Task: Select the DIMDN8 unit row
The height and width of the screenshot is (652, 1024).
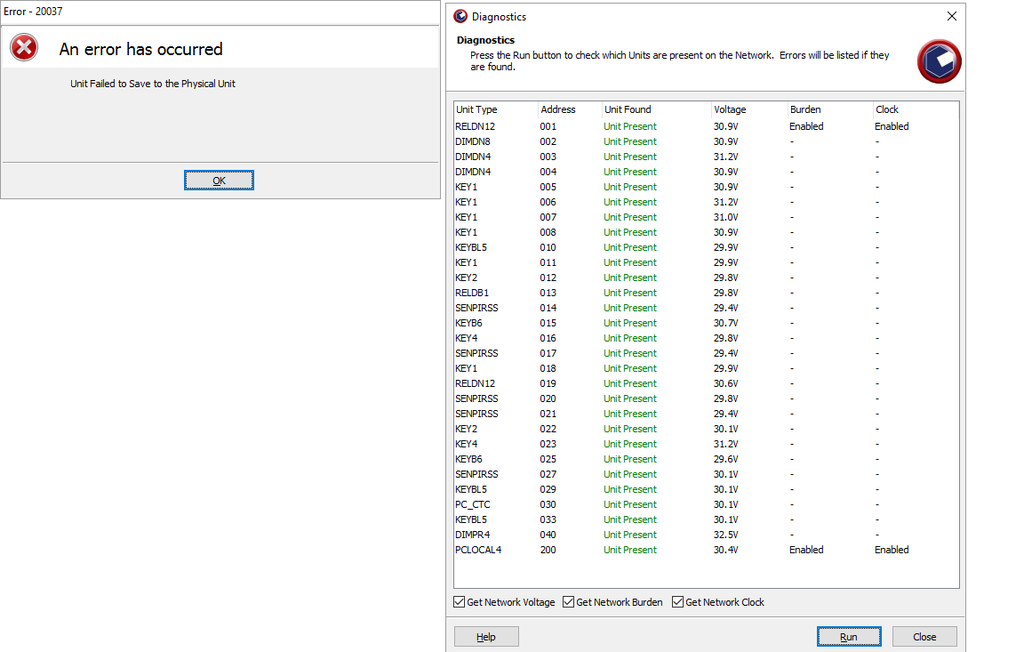Action: (706, 141)
